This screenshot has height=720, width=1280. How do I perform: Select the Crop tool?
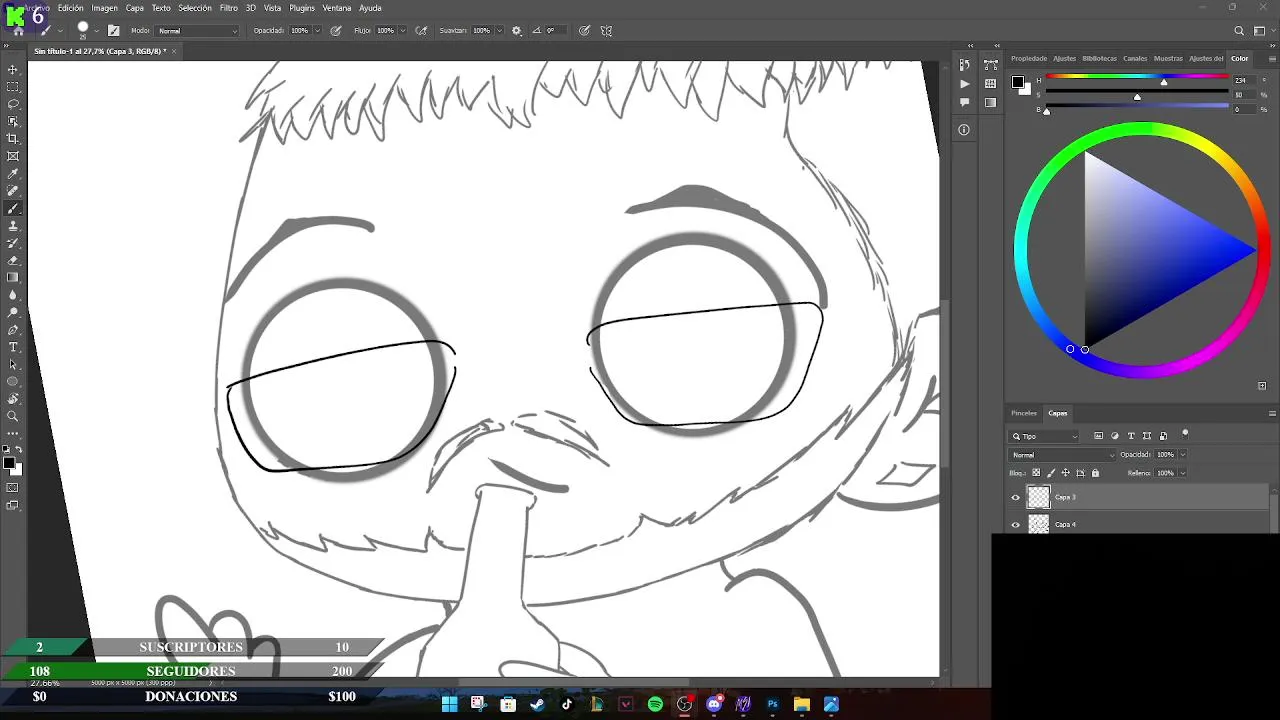point(13,139)
